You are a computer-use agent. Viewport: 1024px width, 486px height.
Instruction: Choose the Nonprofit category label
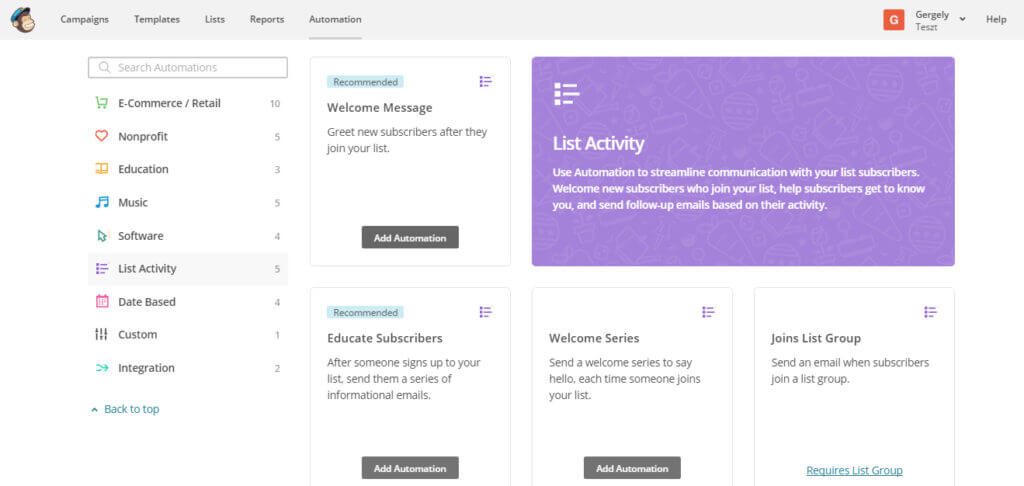tap(143, 137)
